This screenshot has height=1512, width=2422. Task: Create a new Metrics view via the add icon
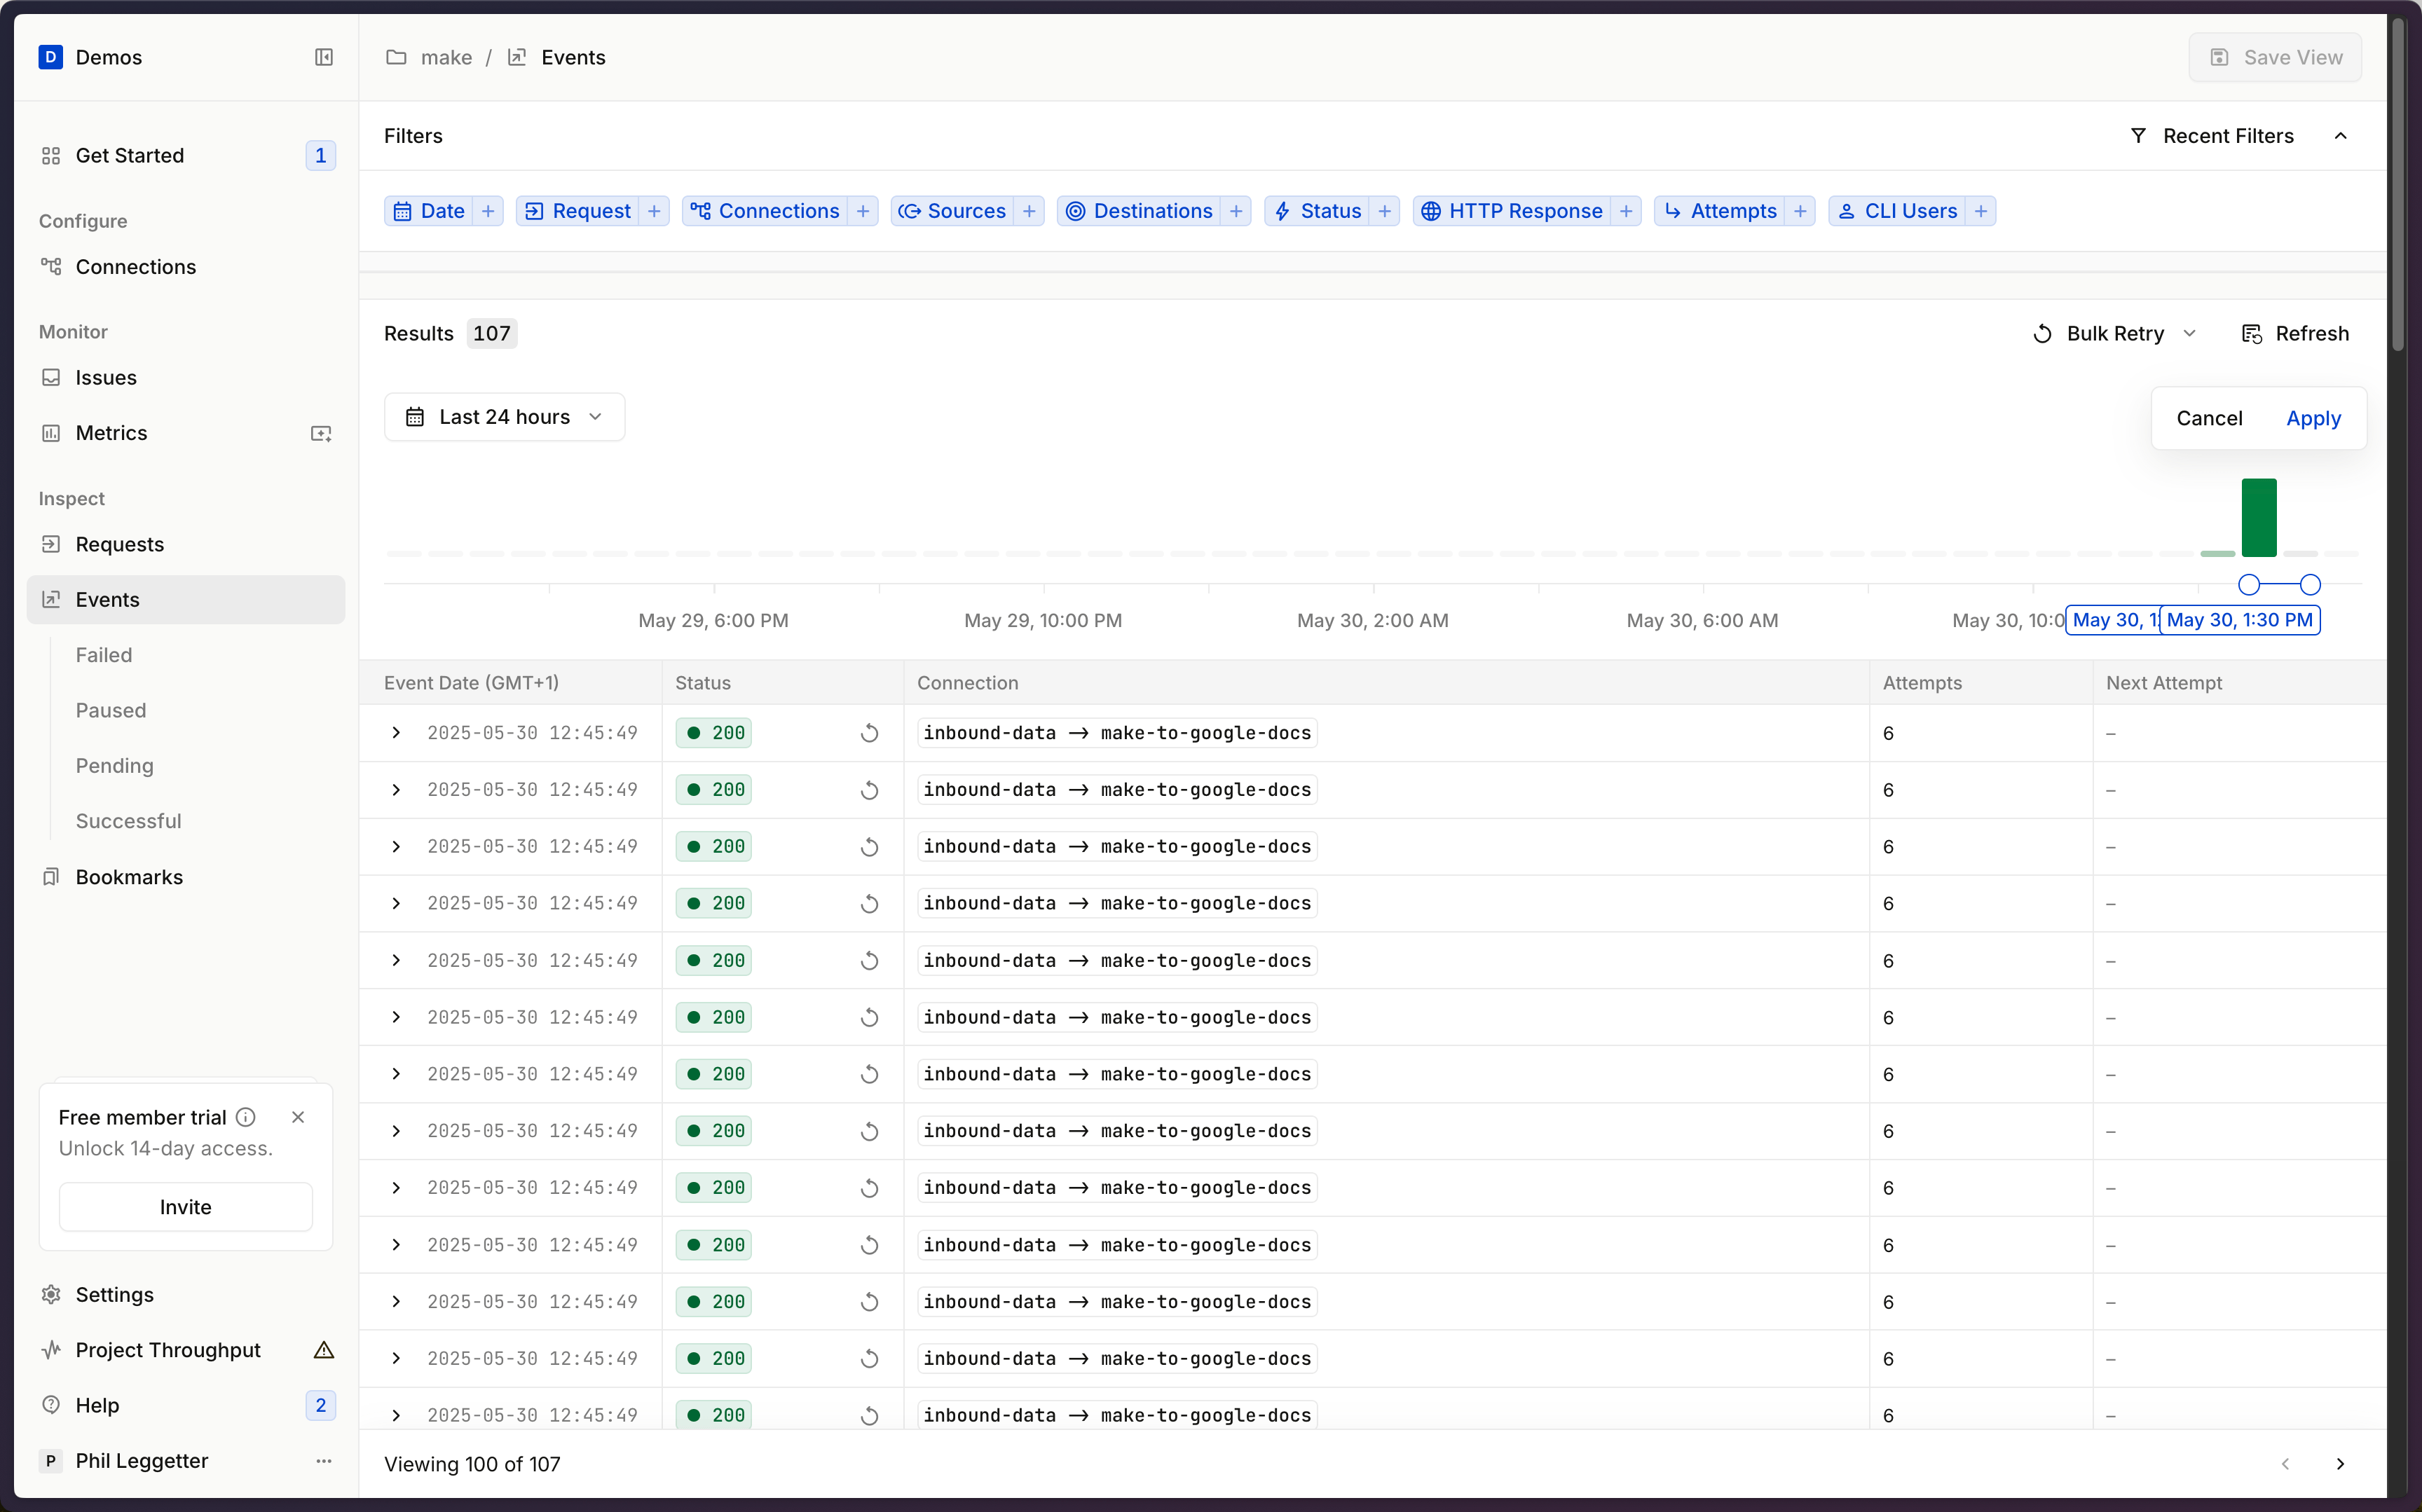pyautogui.click(x=321, y=432)
